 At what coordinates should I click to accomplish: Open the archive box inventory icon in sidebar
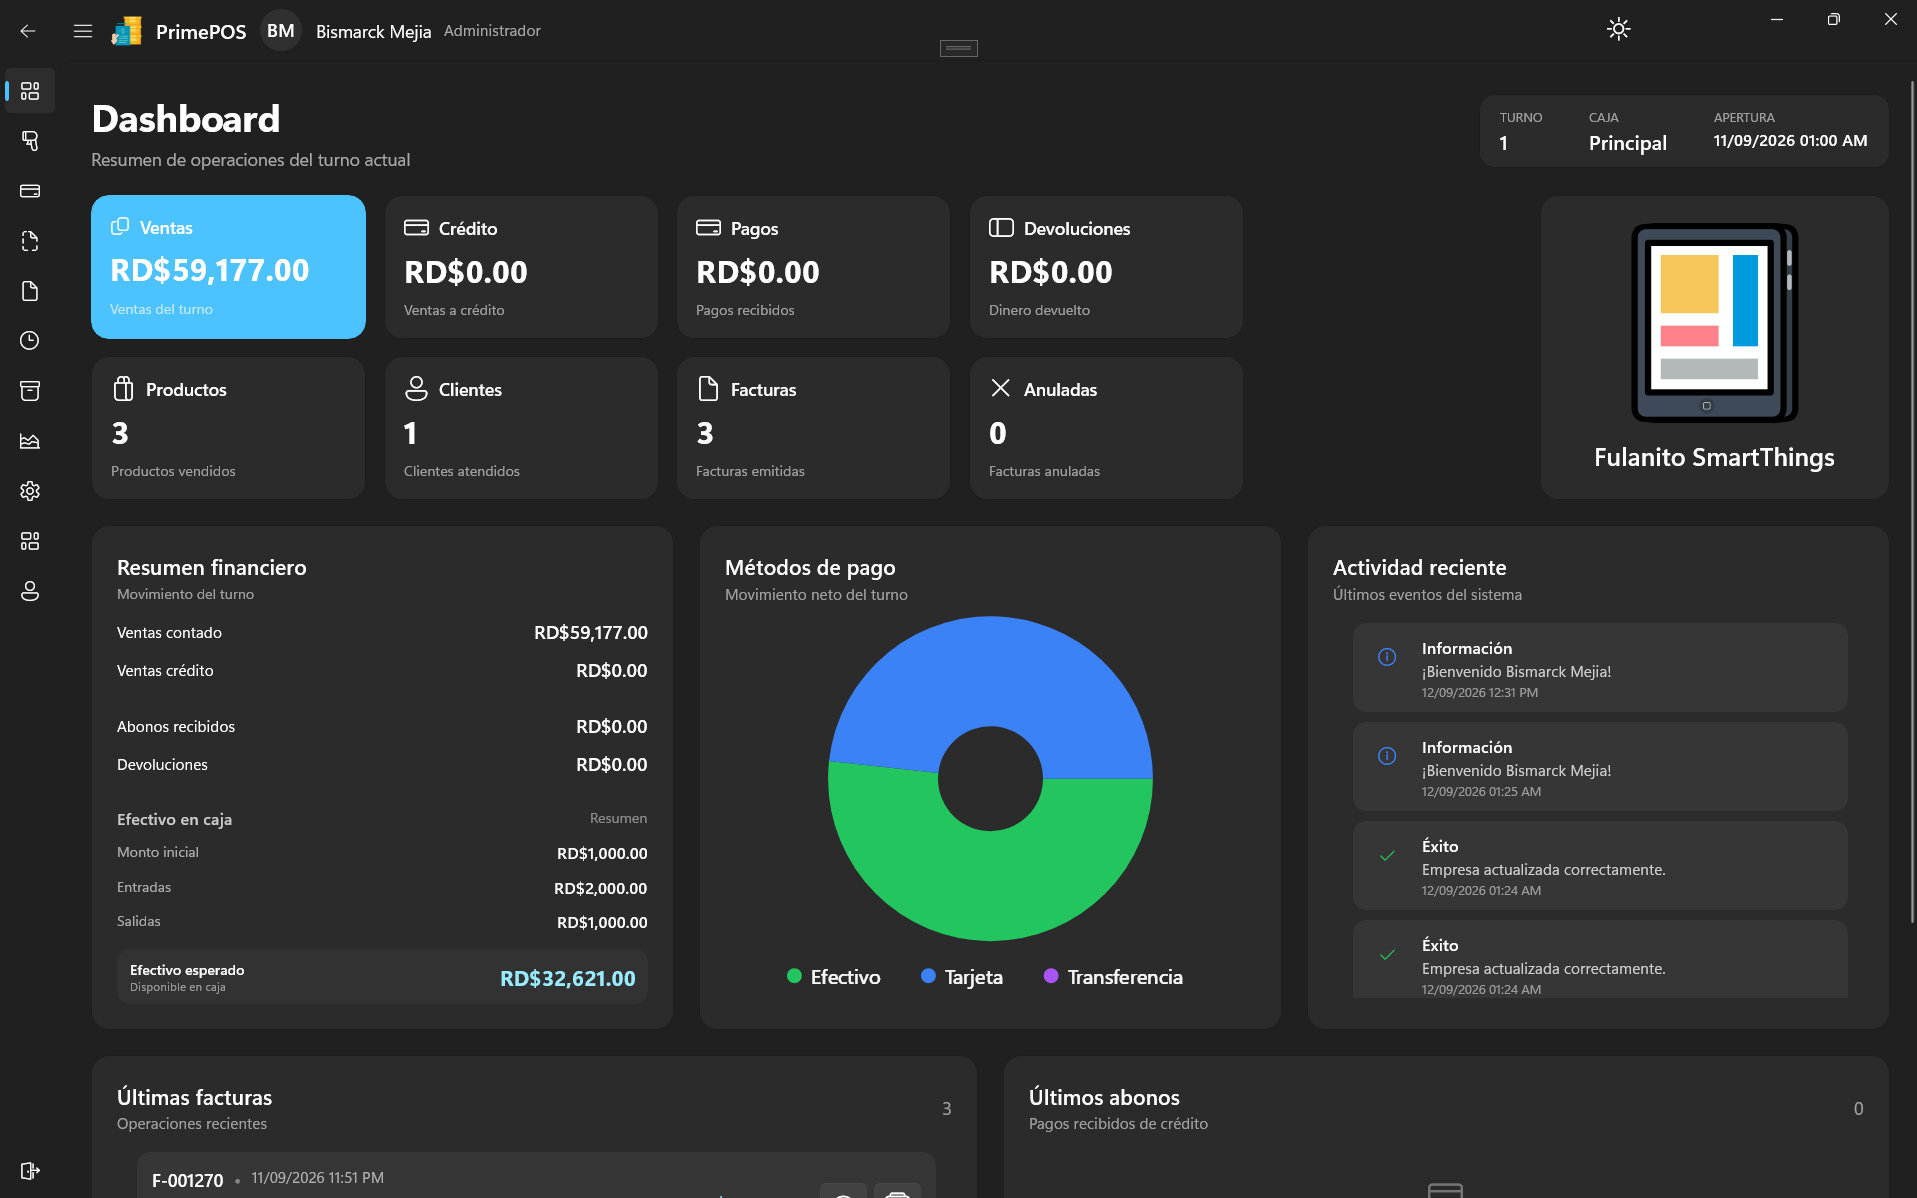click(30, 391)
